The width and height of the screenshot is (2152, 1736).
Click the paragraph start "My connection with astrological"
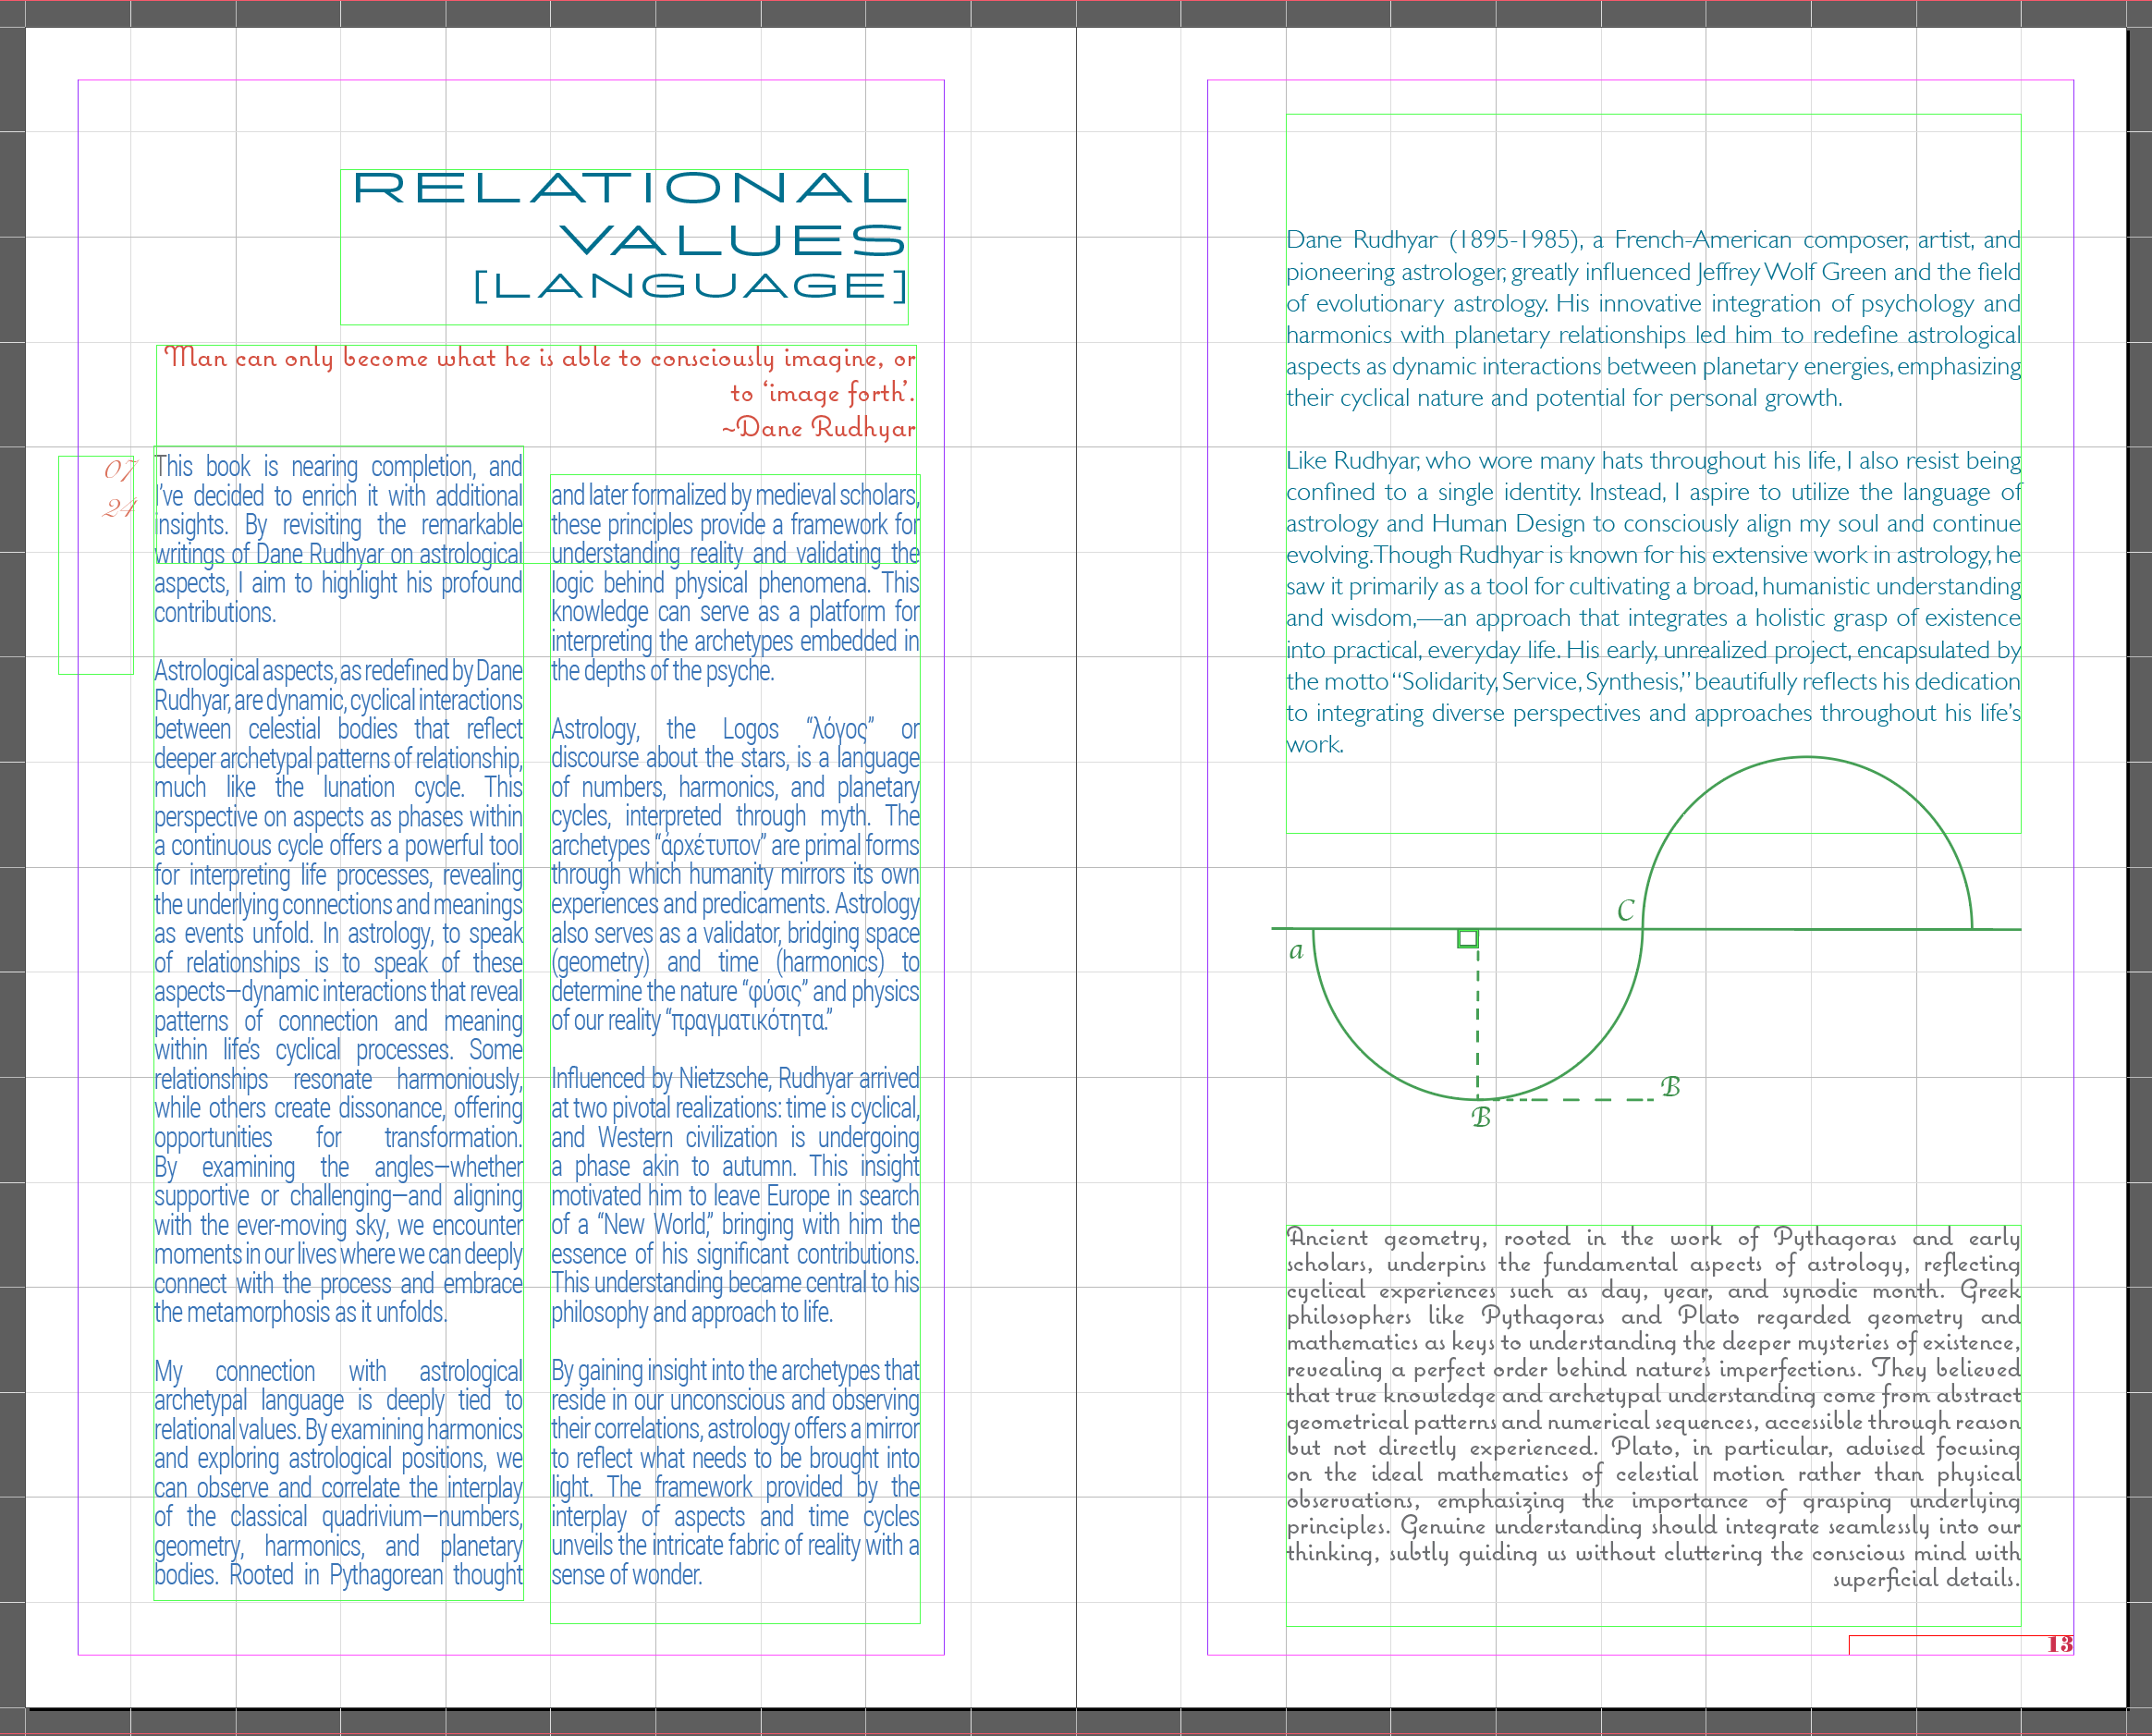coord(338,1372)
